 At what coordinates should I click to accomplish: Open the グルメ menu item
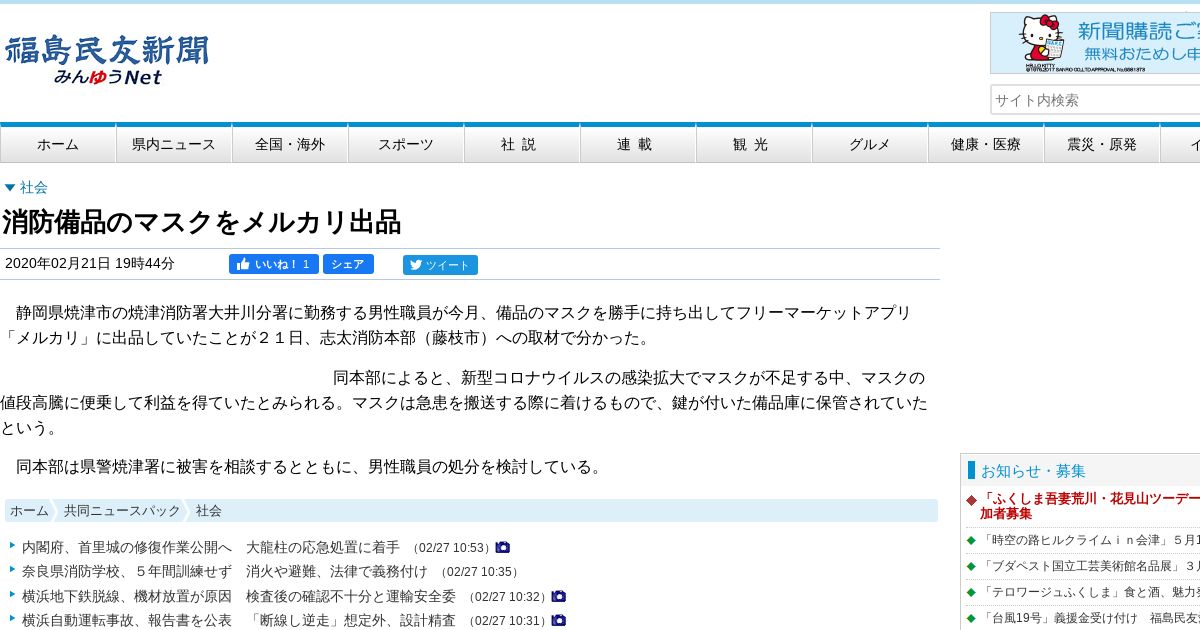point(870,144)
